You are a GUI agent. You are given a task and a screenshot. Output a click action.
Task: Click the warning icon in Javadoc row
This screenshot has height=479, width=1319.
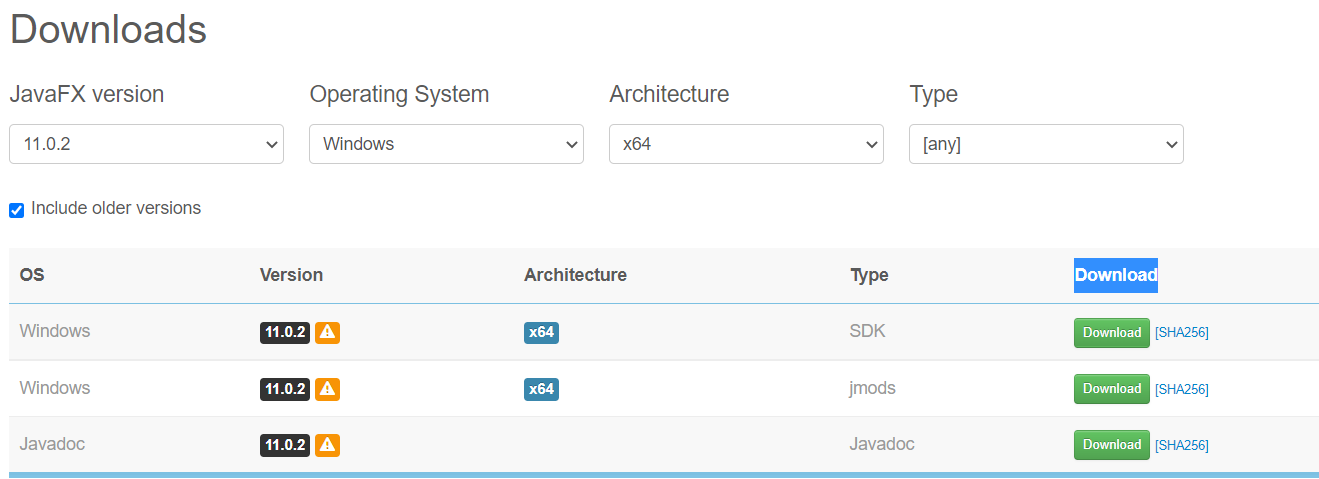tap(327, 444)
